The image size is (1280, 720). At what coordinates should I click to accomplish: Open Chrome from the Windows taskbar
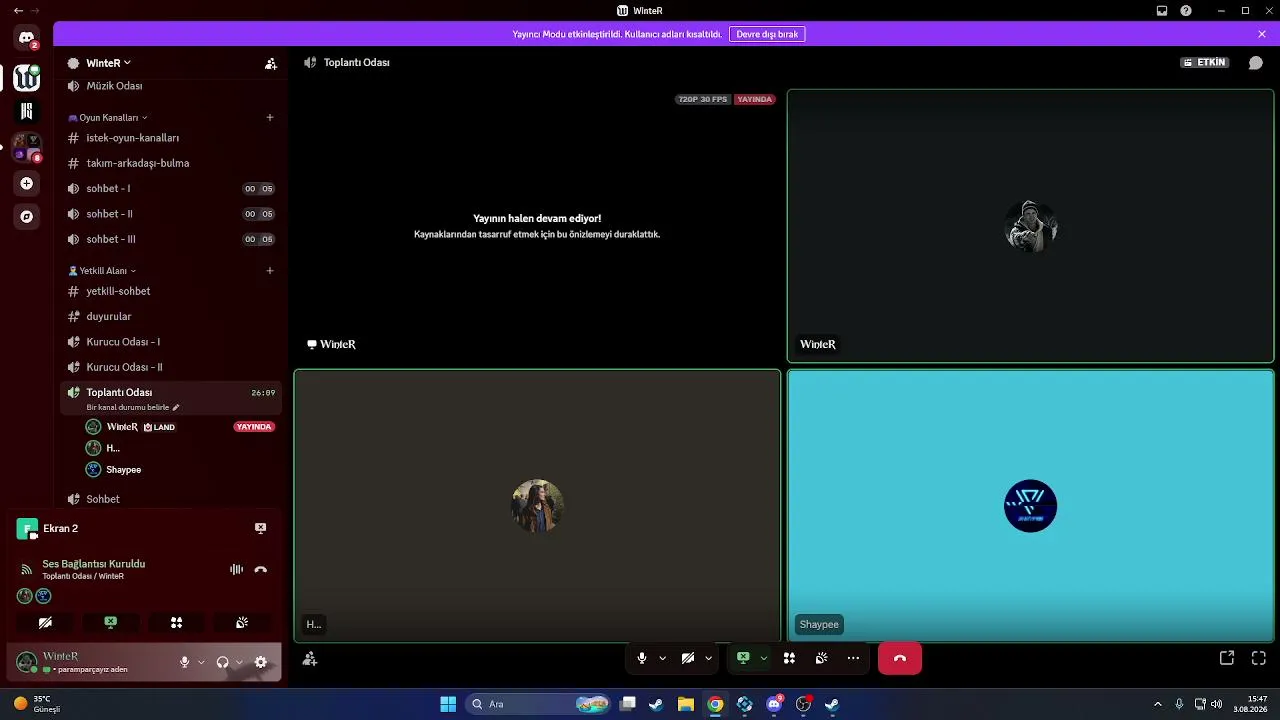tap(715, 704)
